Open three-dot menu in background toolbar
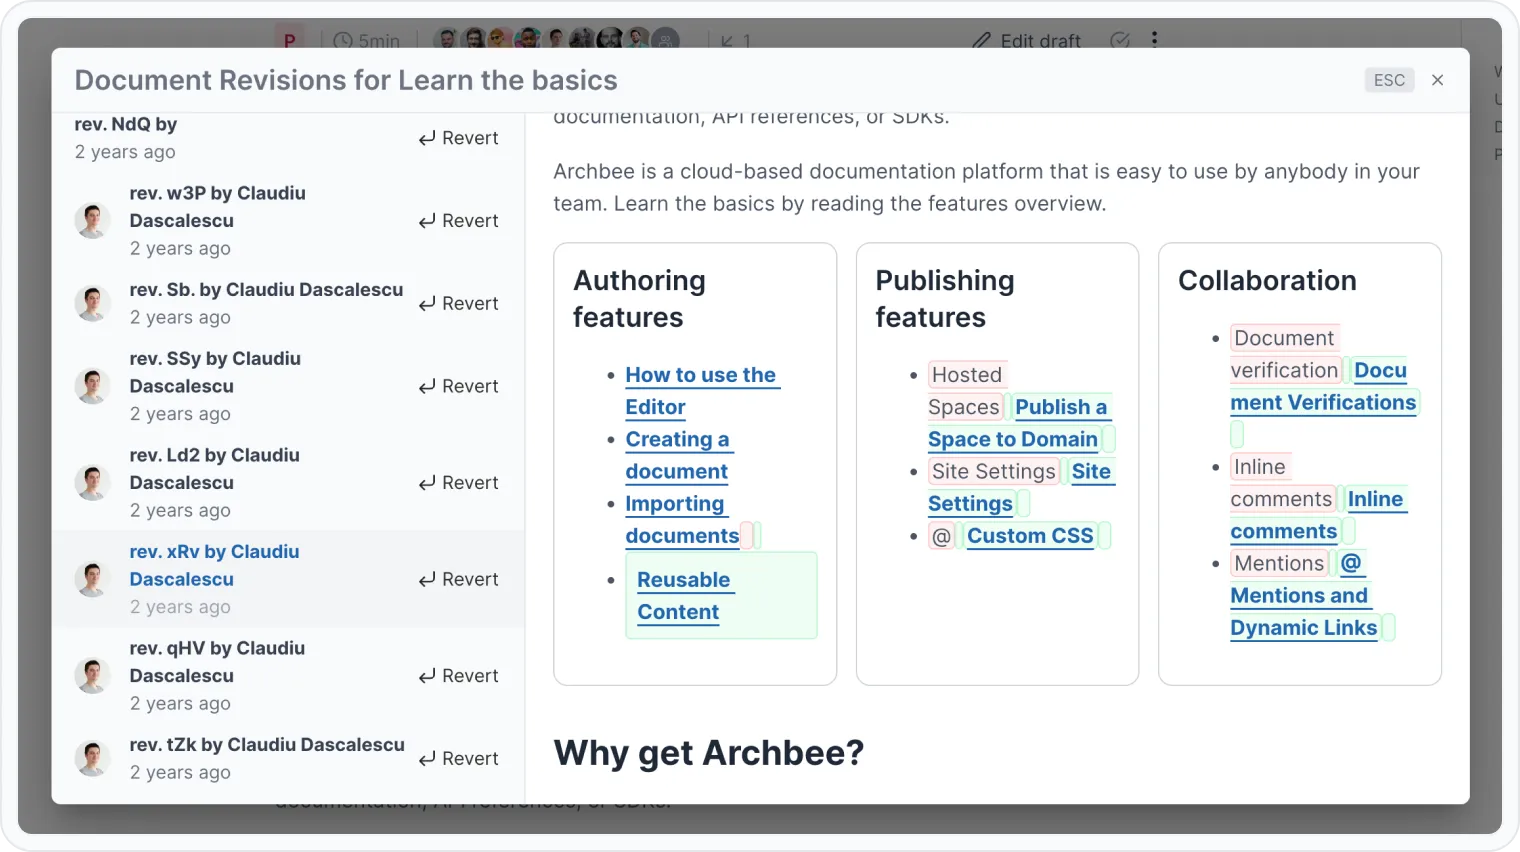The width and height of the screenshot is (1520, 852). (x=1154, y=39)
